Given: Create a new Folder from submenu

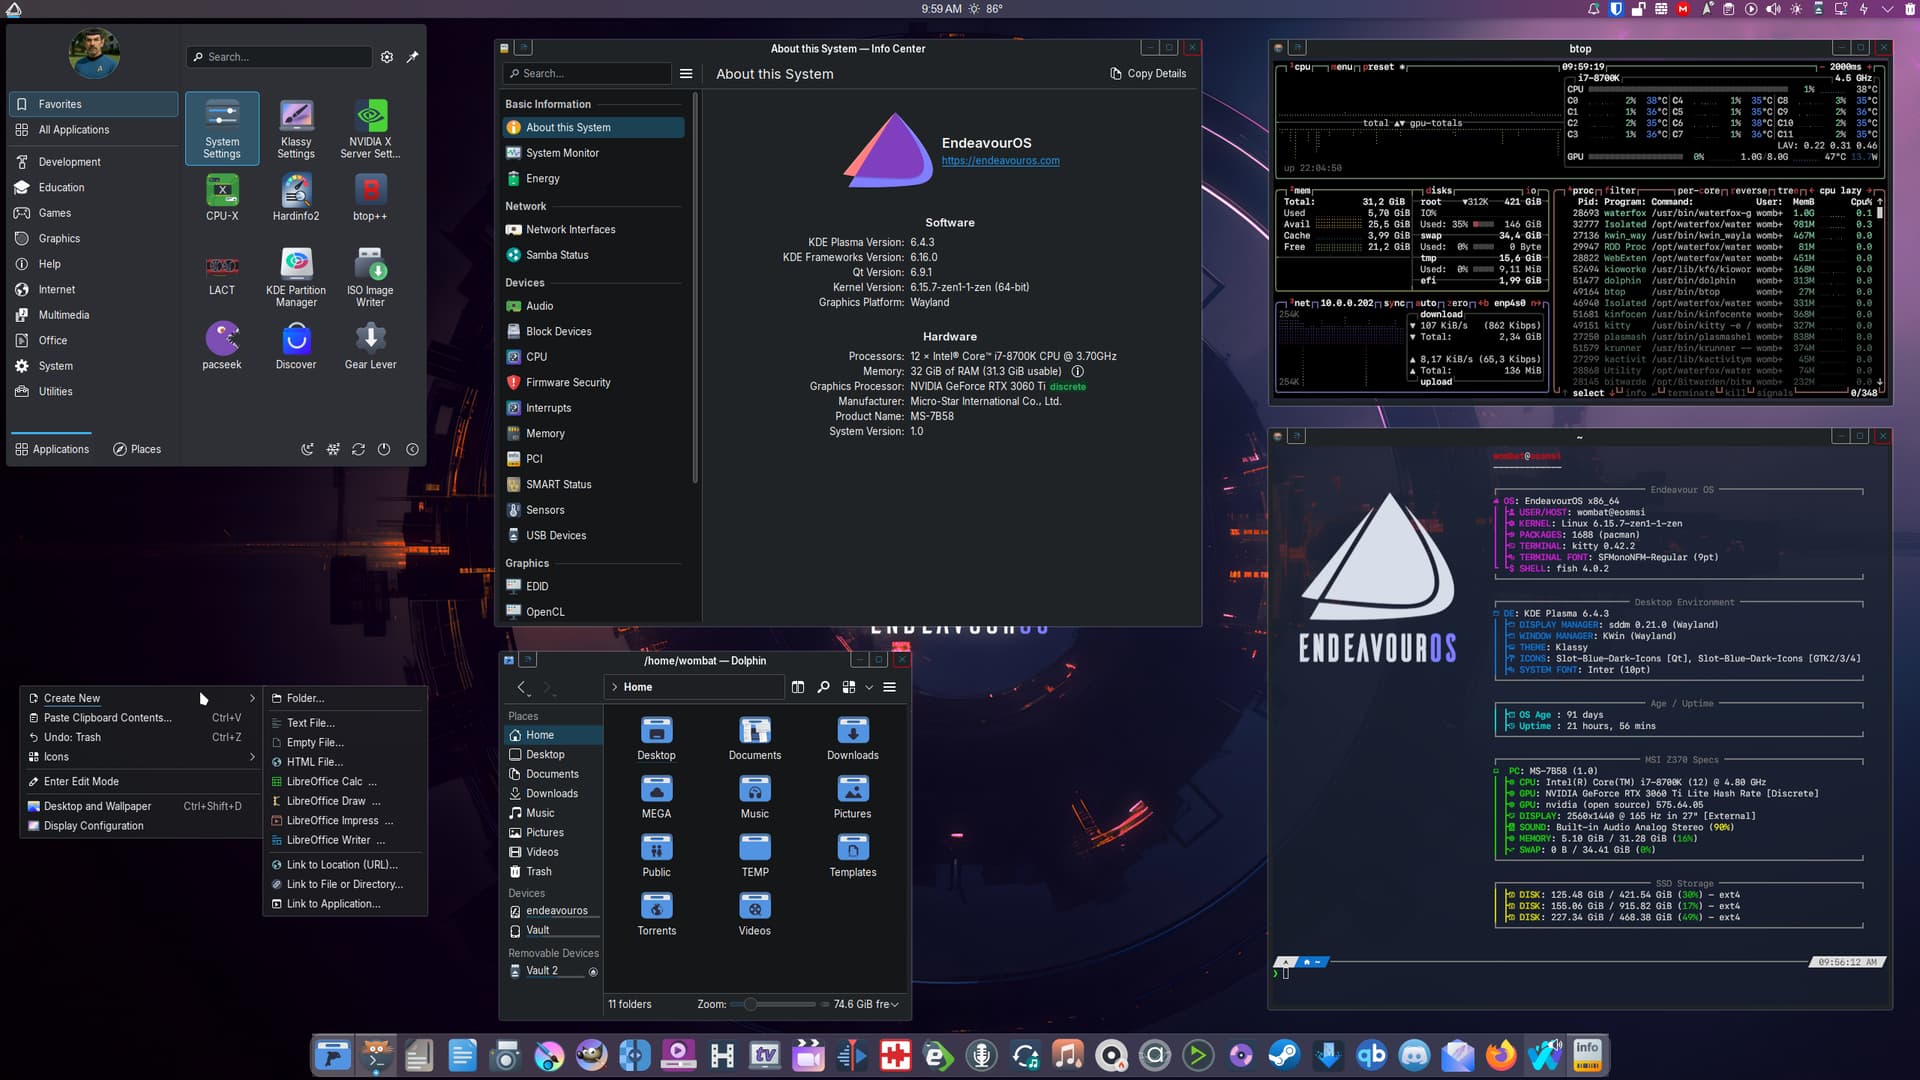Looking at the screenshot, I should [345, 698].
